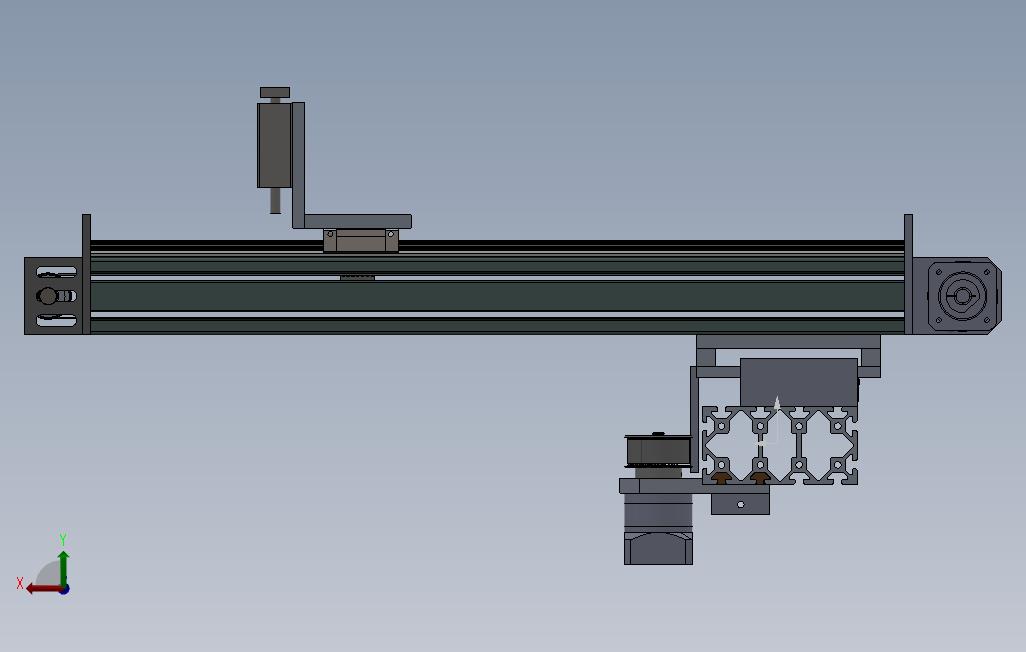Click the red X axis arrow of the triad
1026x652 pixels.
click(43, 589)
